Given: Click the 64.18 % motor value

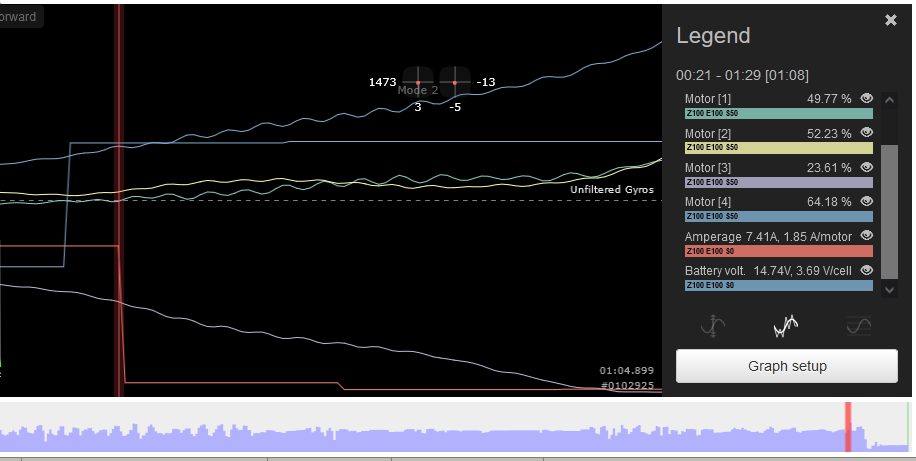Looking at the screenshot, I should coord(829,202).
